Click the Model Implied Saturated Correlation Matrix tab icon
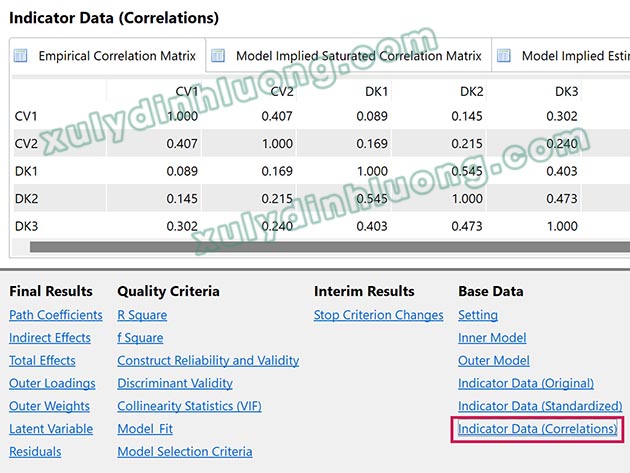 (218, 55)
